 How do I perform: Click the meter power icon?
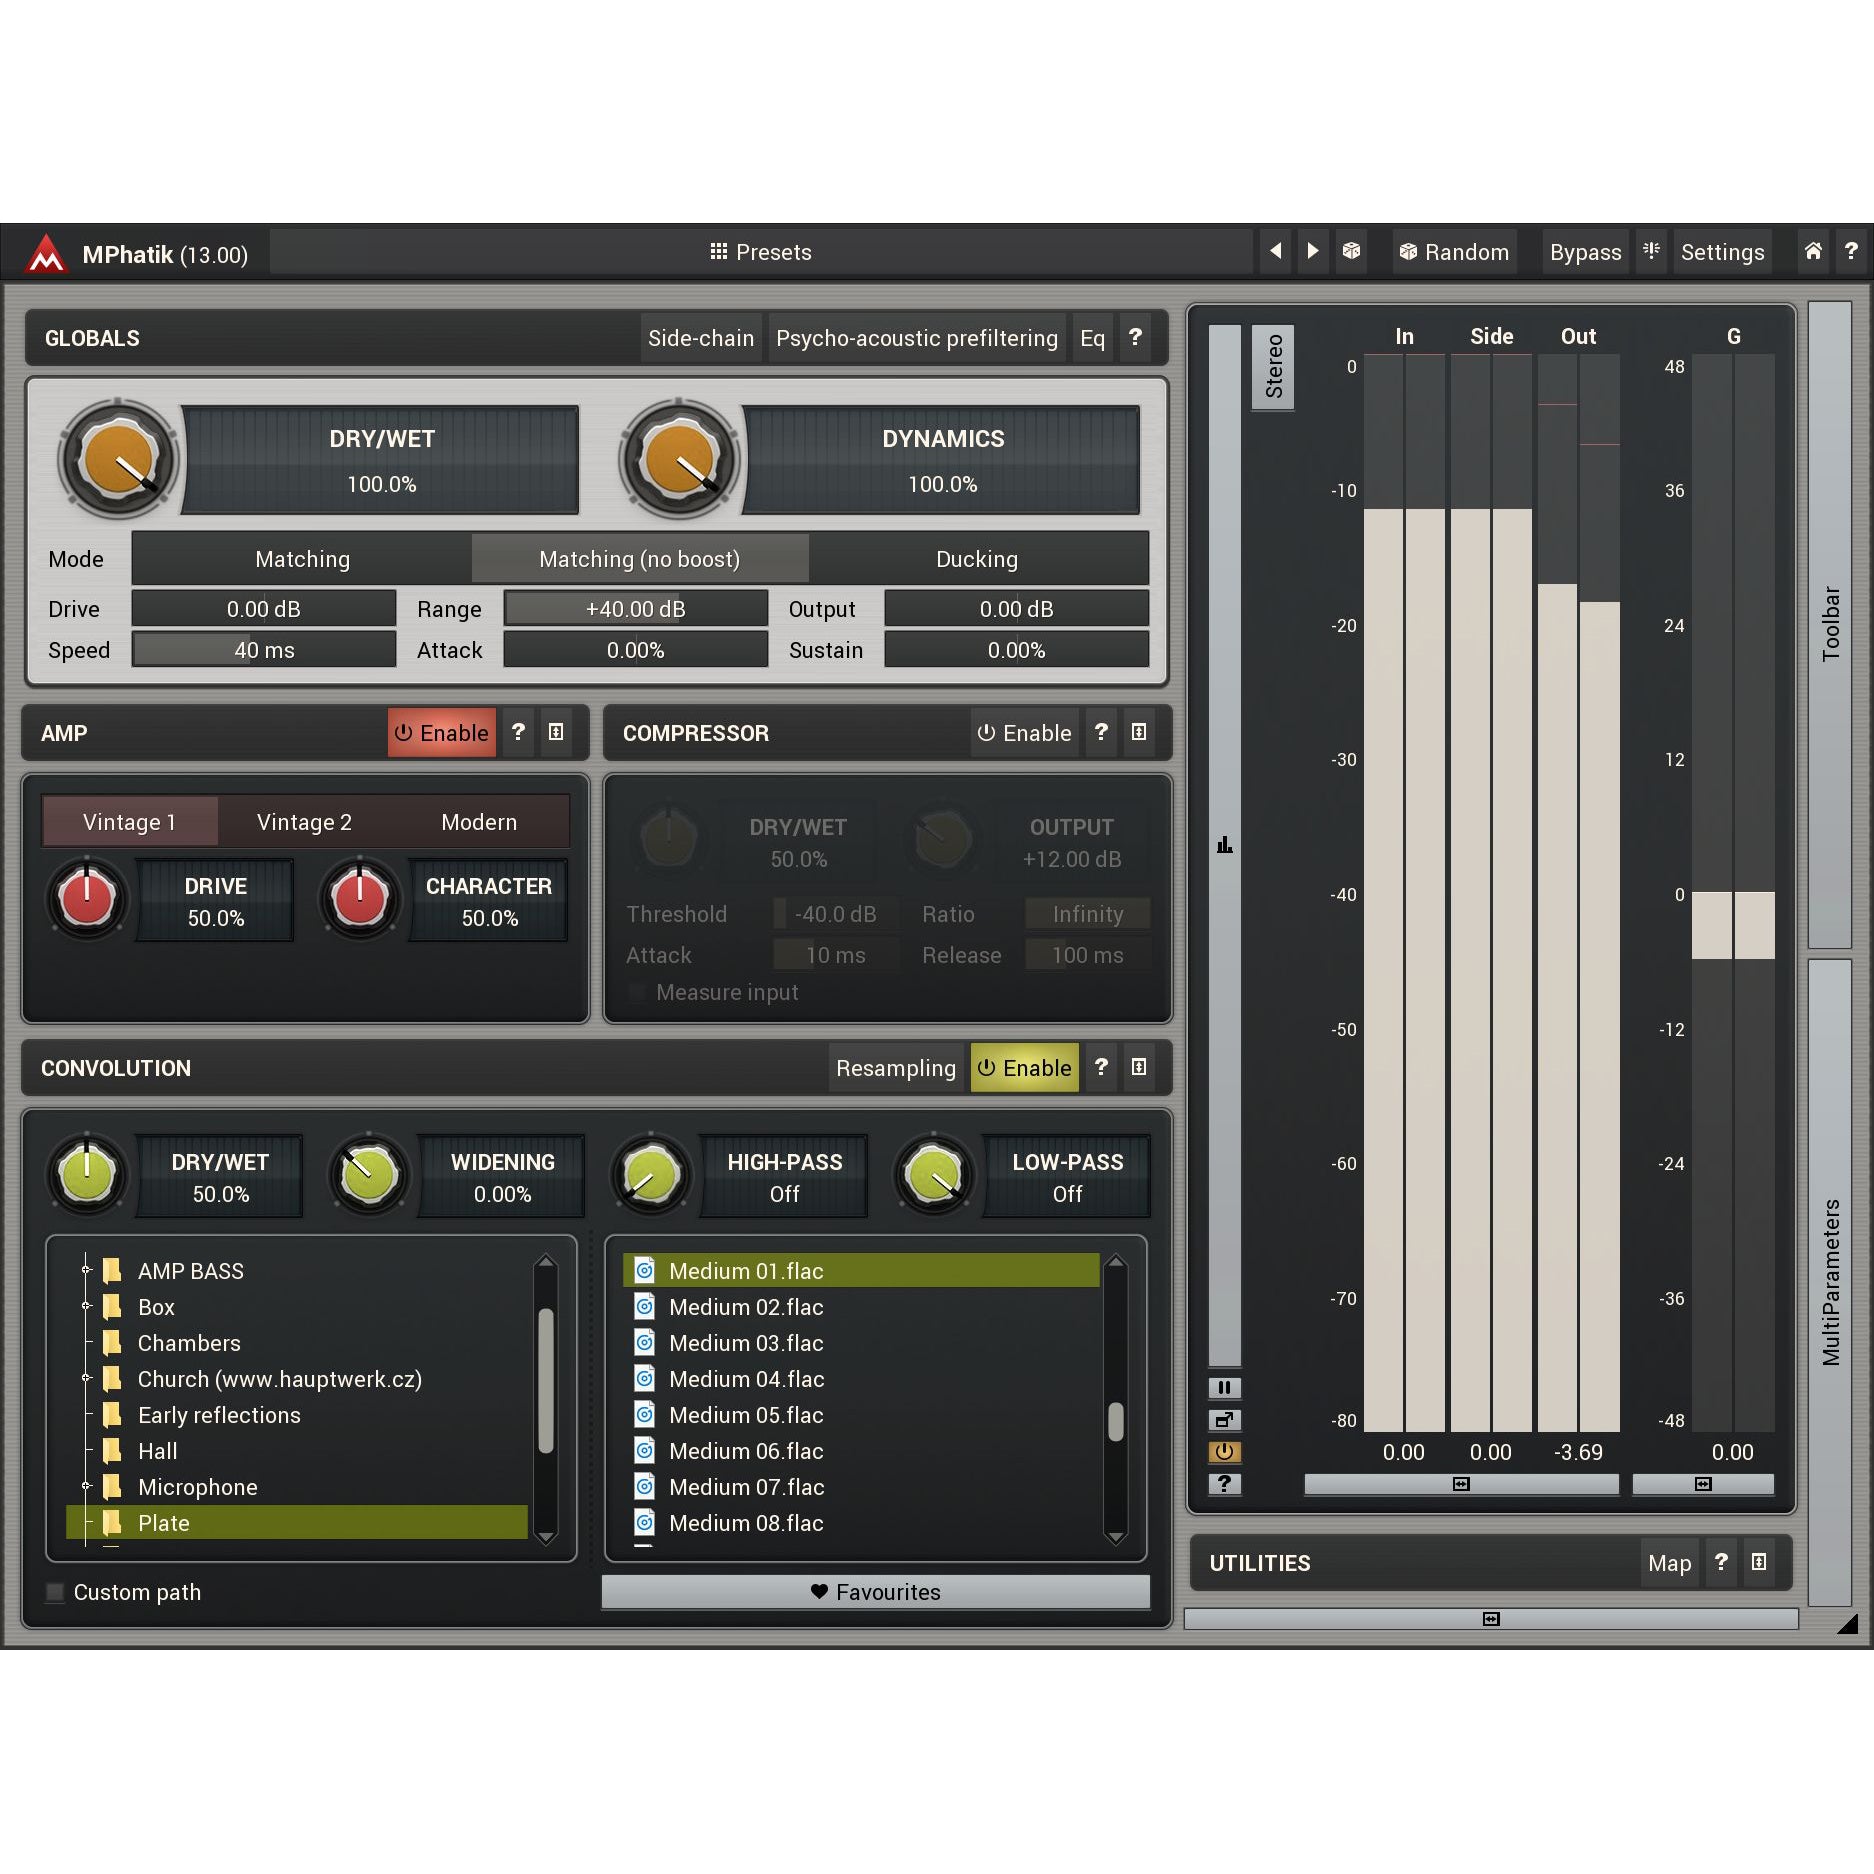click(x=1224, y=1451)
